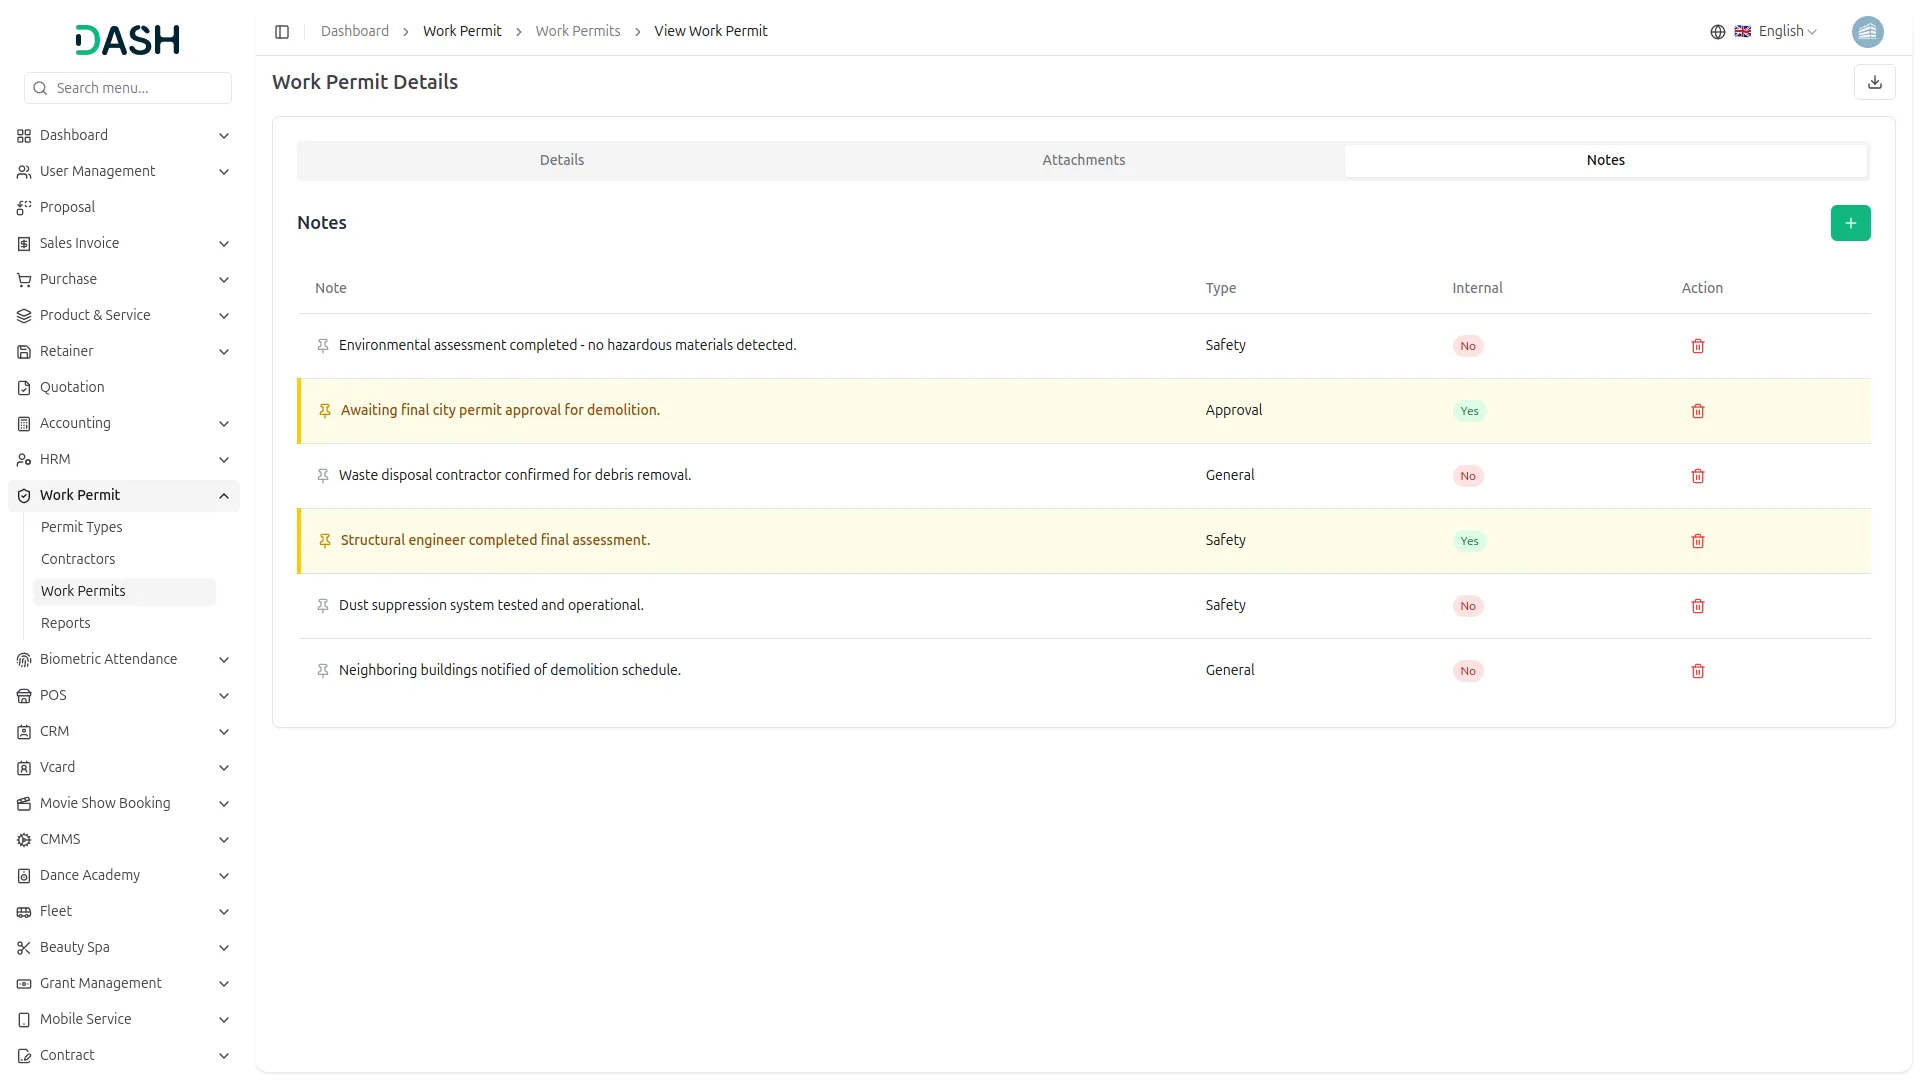Unpin the Structural engineer assessment note
The height and width of the screenshot is (1080, 1920).
click(x=325, y=541)
